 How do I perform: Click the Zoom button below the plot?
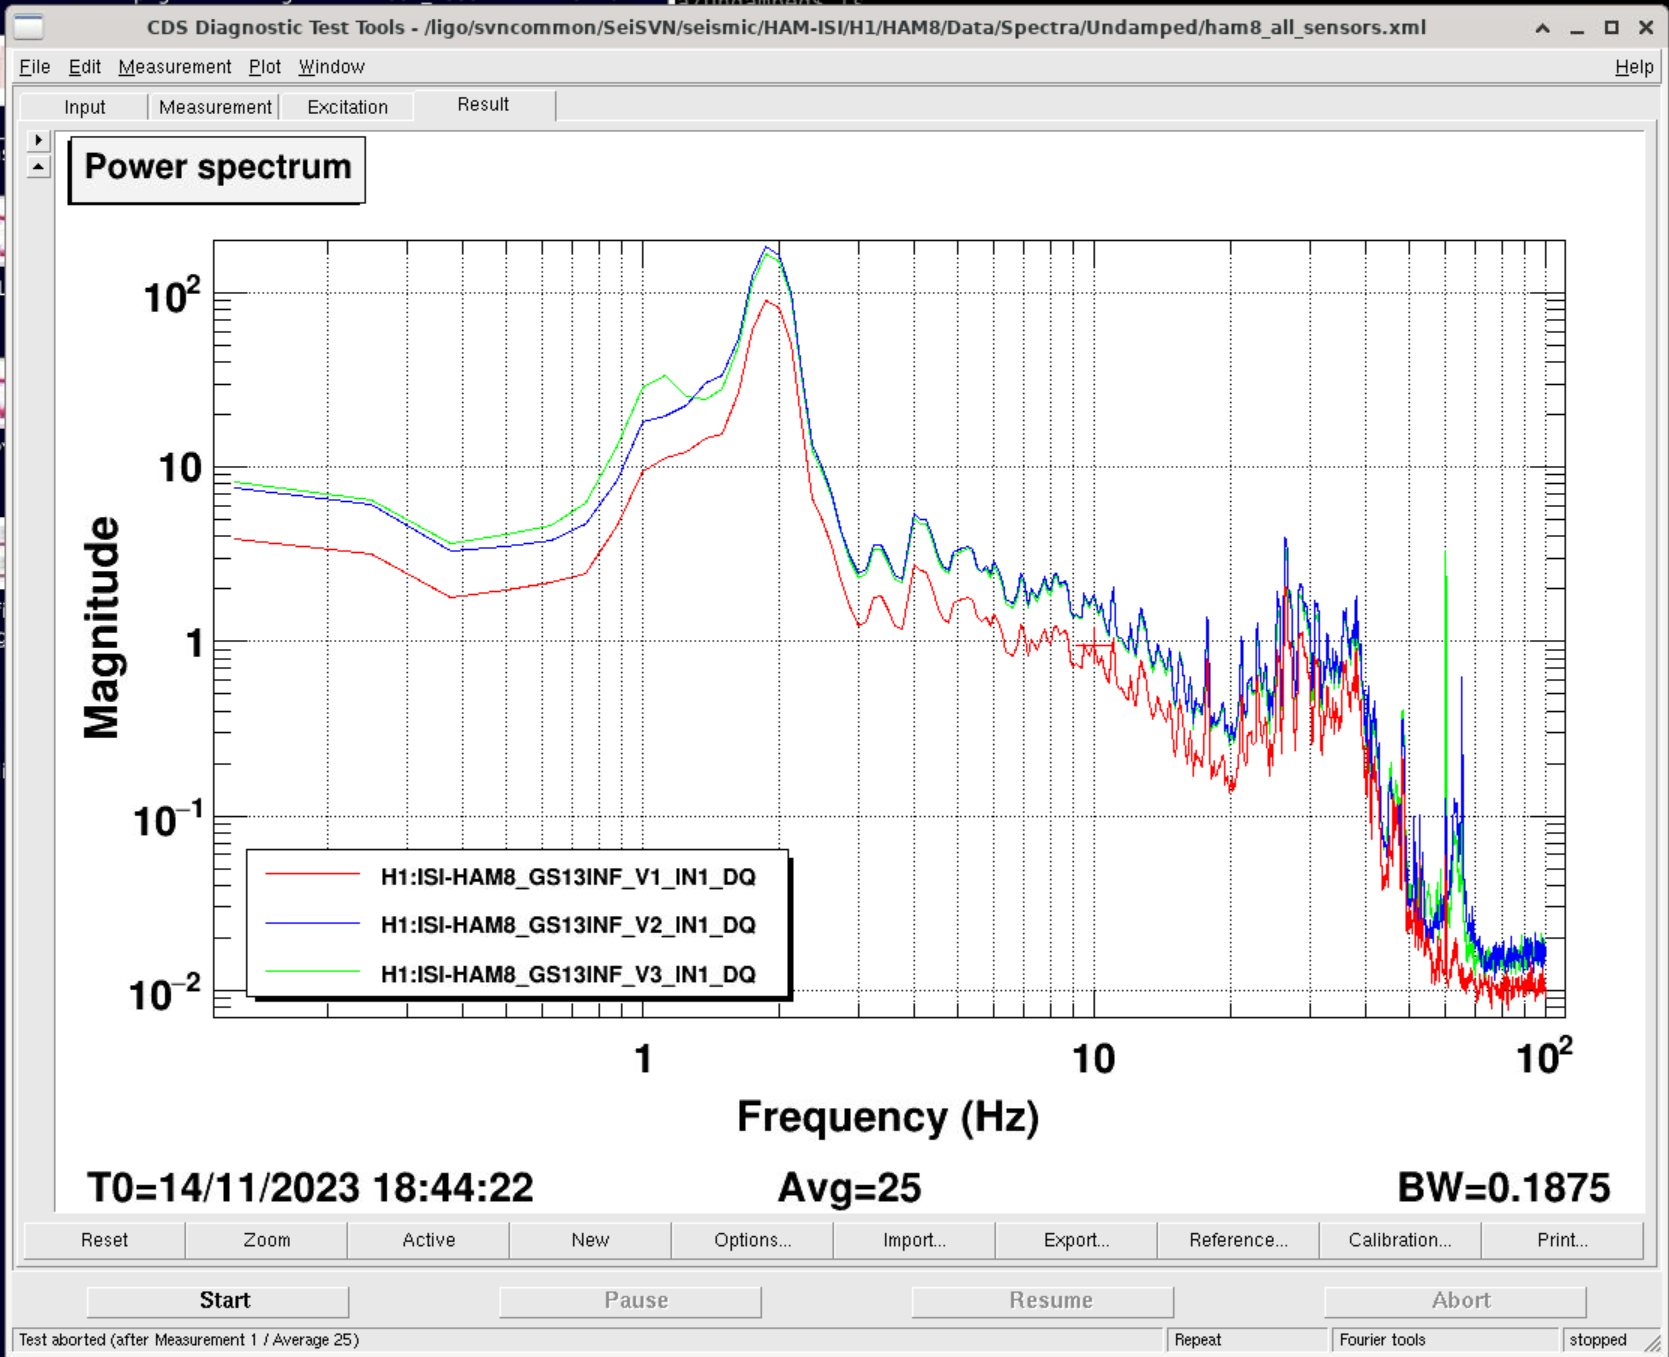[267, 1240]
